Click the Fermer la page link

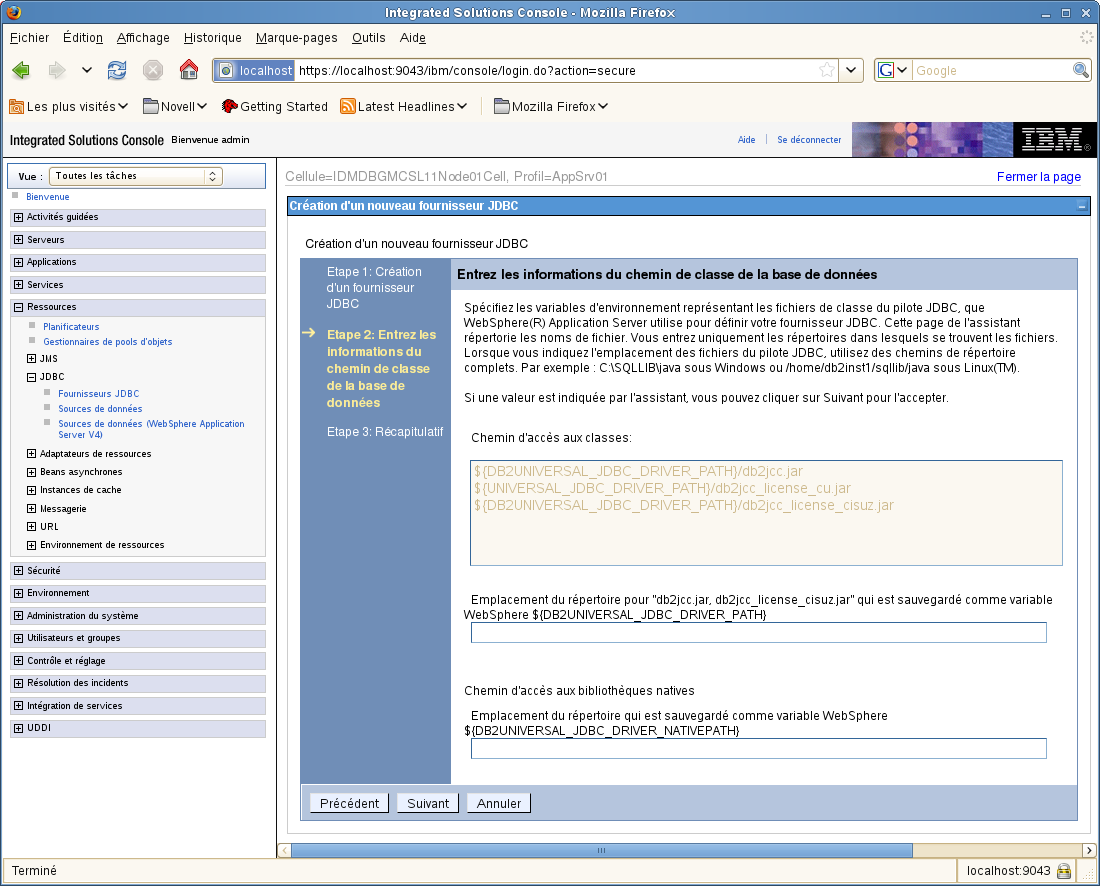pyautogui.click(x=1038, y=177)
